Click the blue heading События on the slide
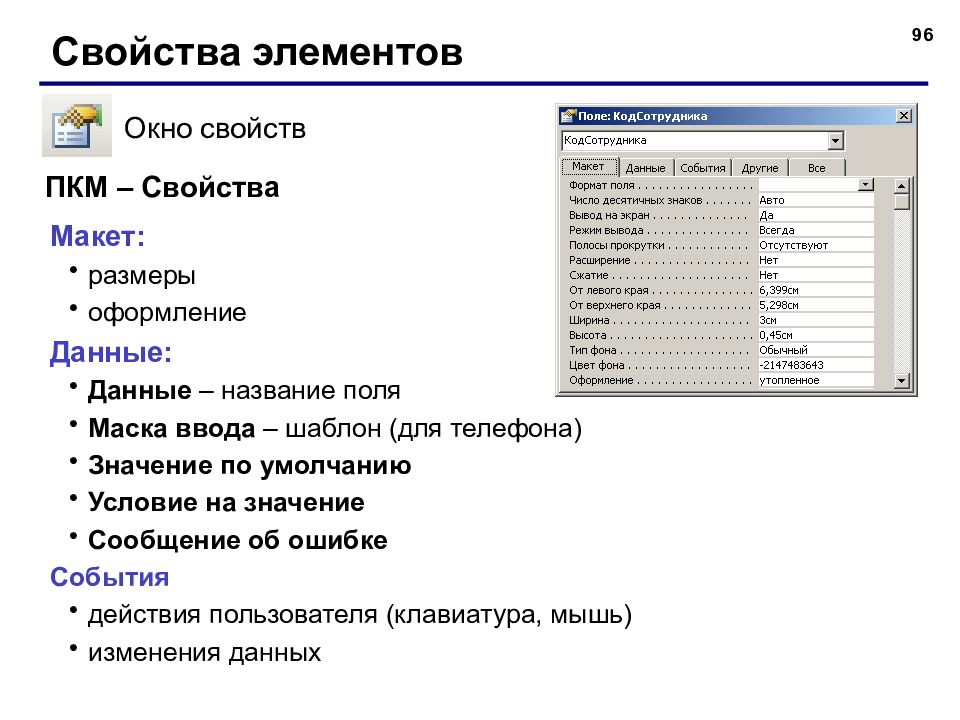This screenshot has width=960, height=720. [110, 577]
